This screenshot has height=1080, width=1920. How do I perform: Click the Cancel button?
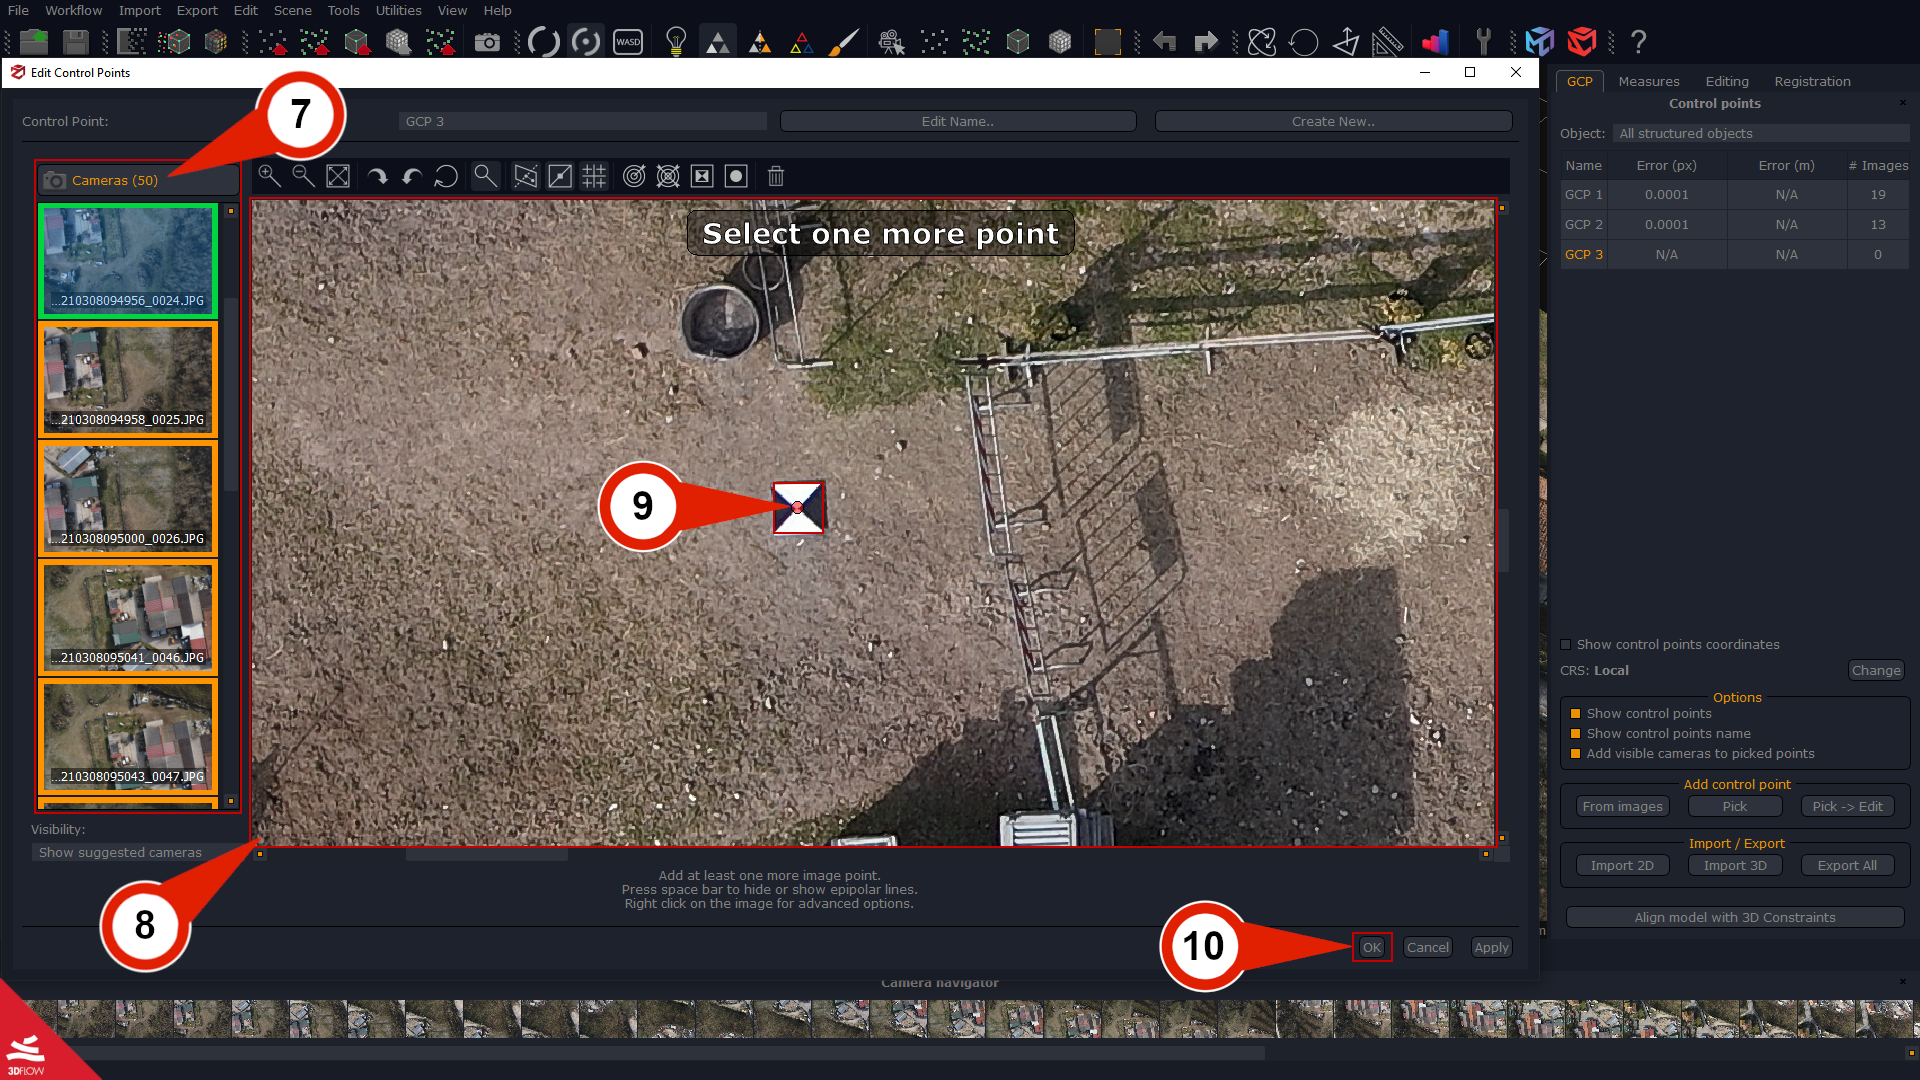(x=1427, y=948)
